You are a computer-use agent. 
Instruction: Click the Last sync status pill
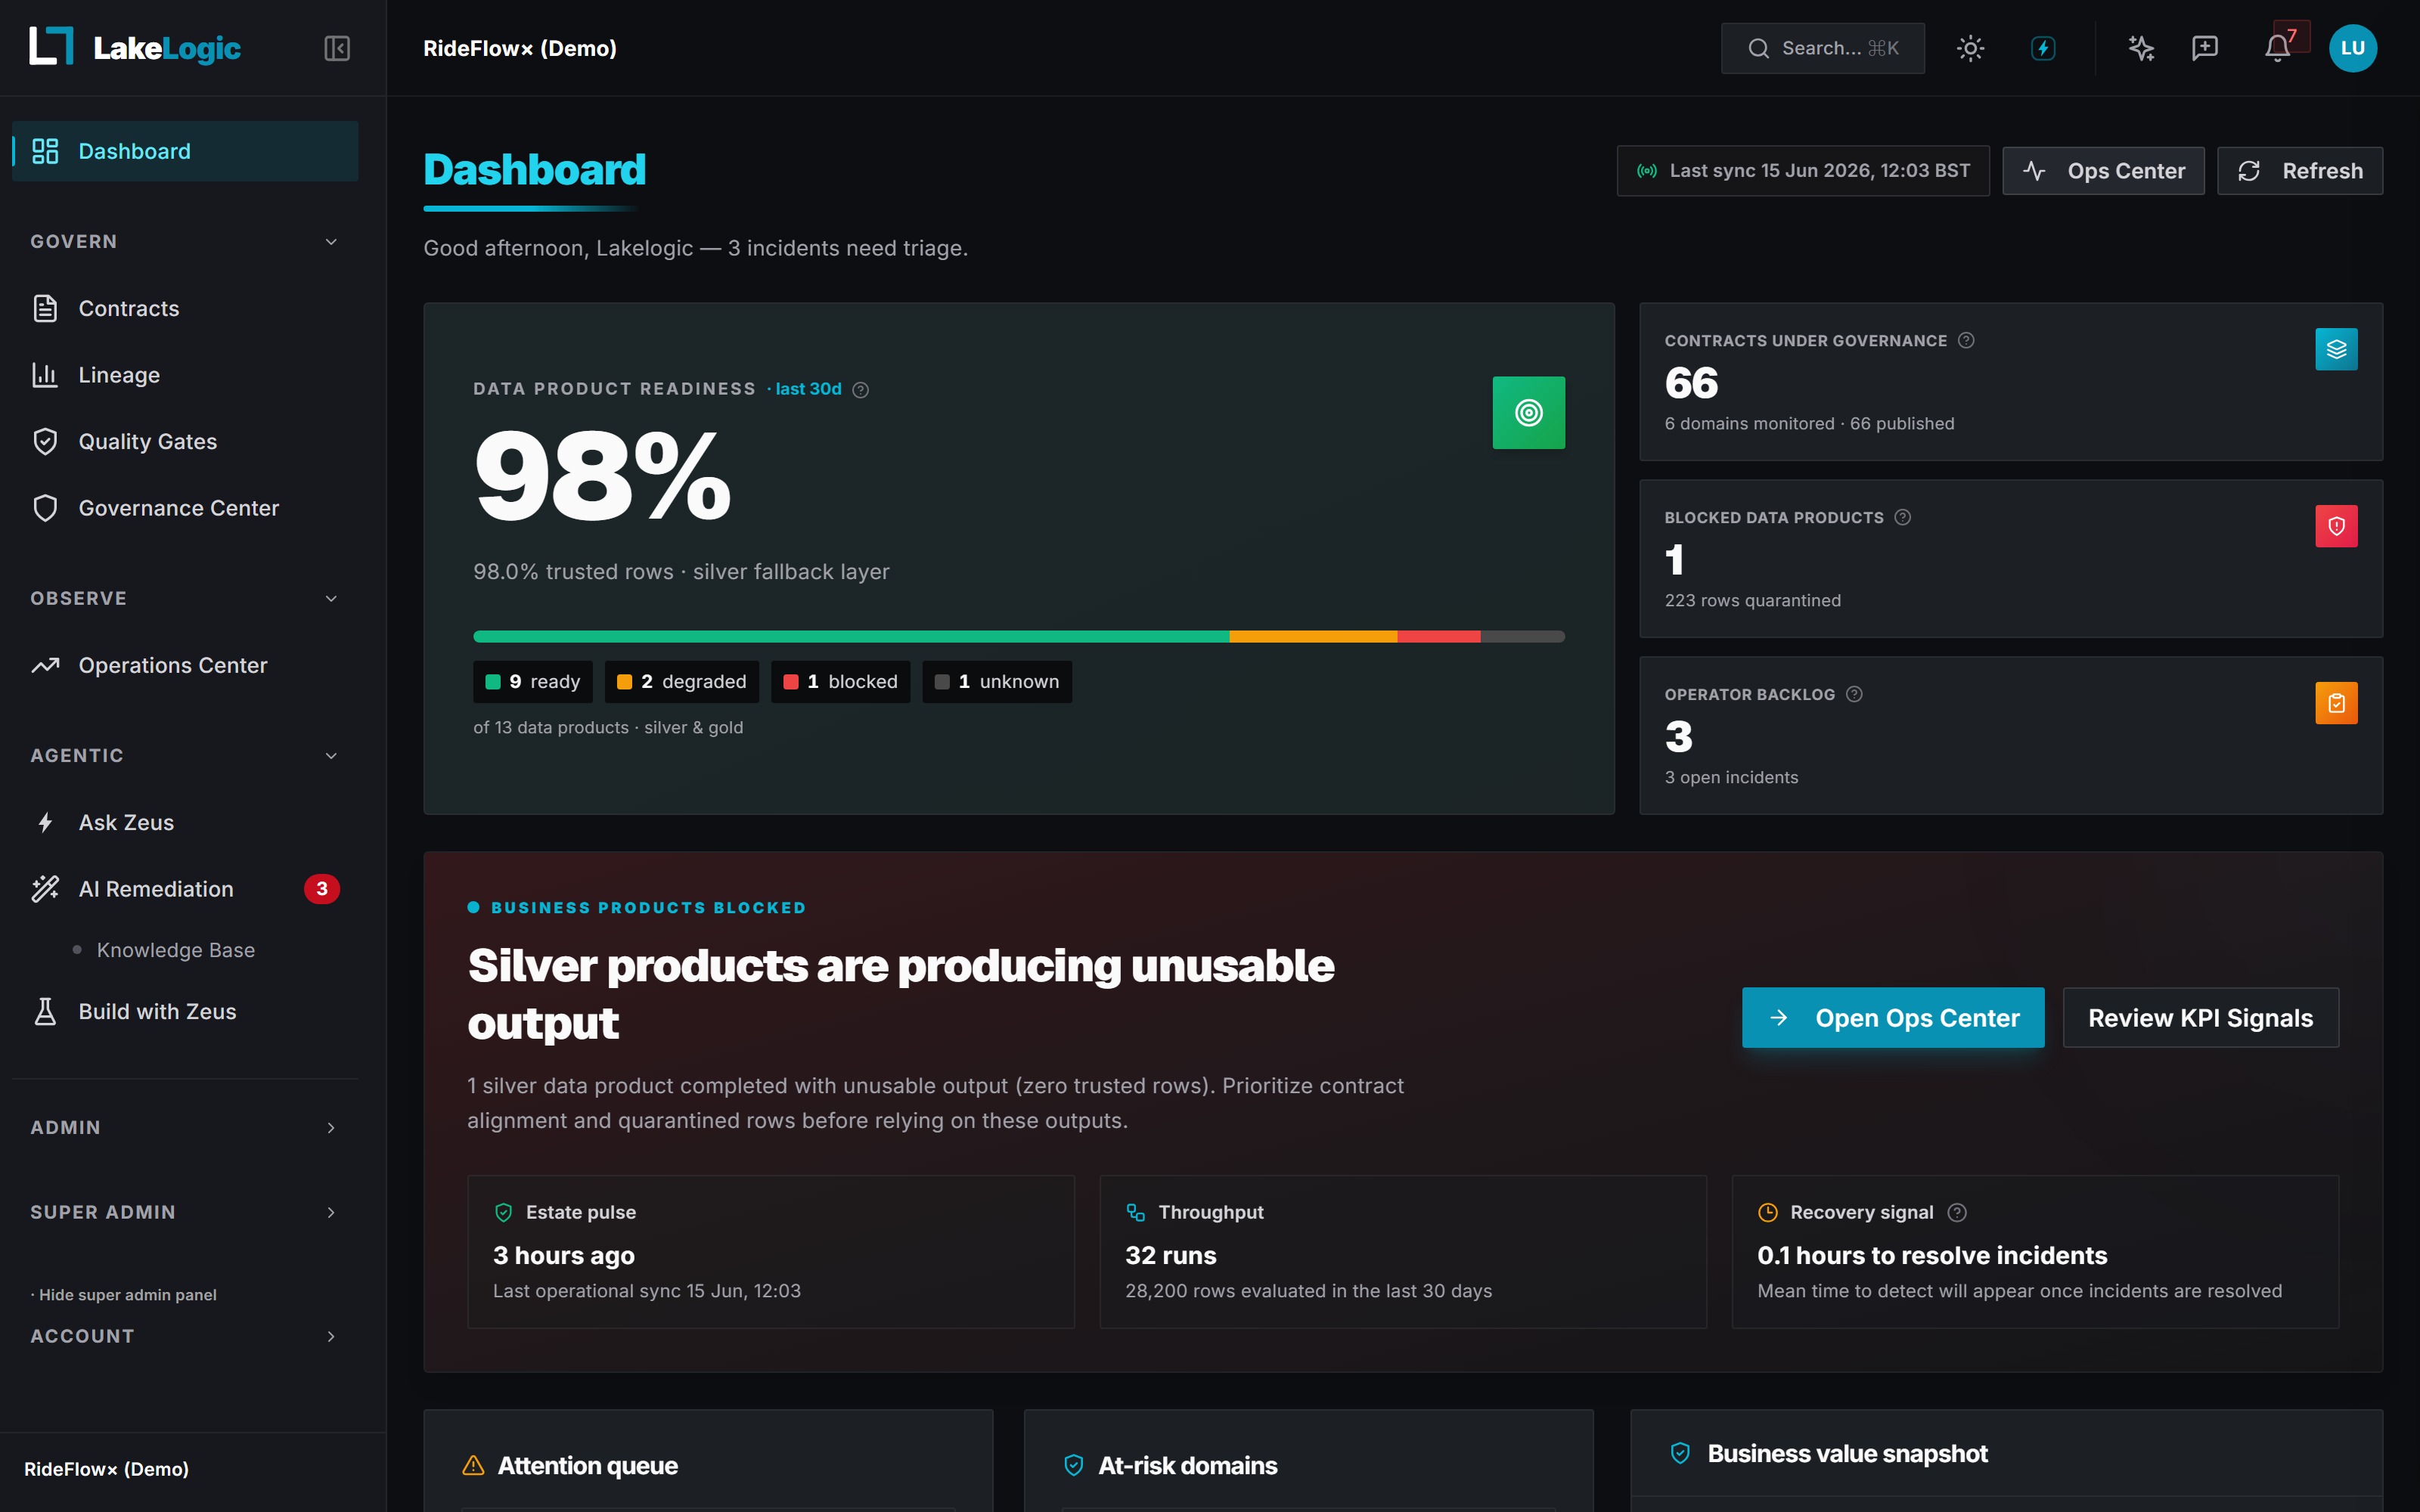pyautogui.click(x=1803, y=171)
